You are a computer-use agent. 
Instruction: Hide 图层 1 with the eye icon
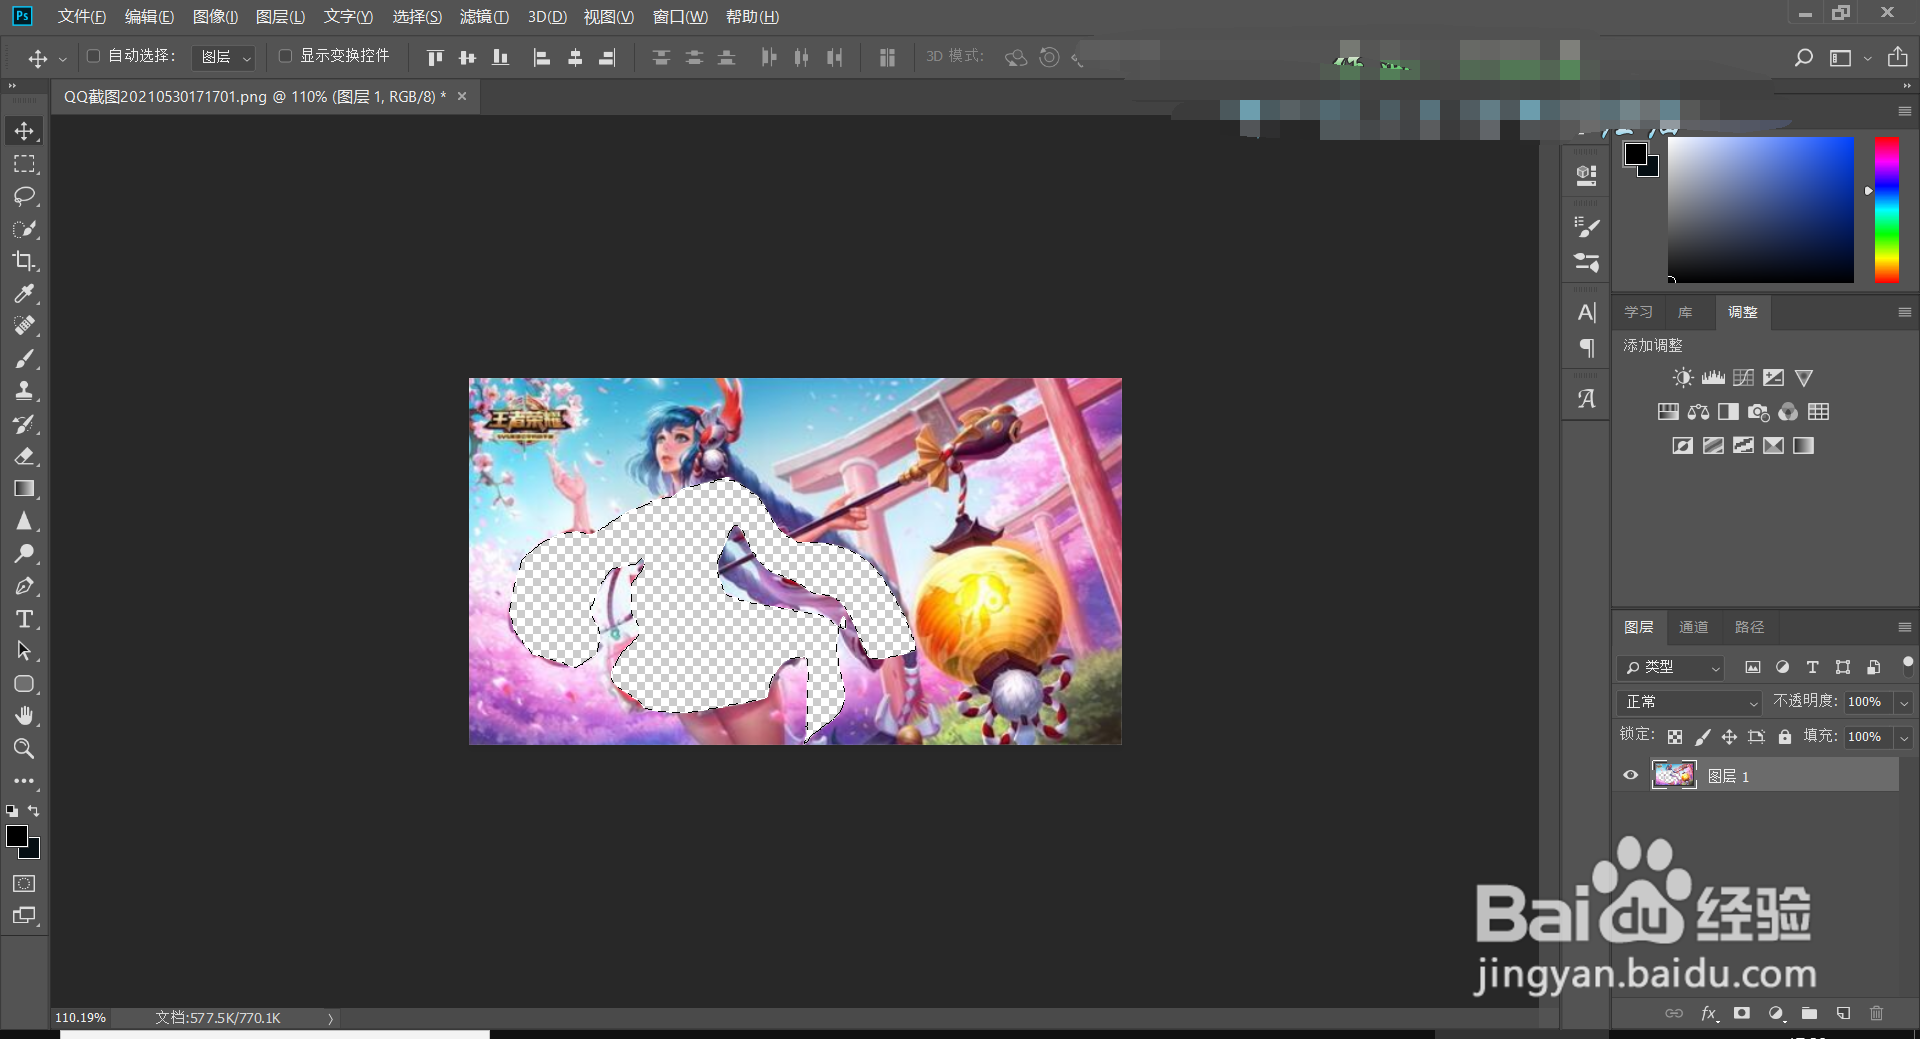[x=1631, y=775]
